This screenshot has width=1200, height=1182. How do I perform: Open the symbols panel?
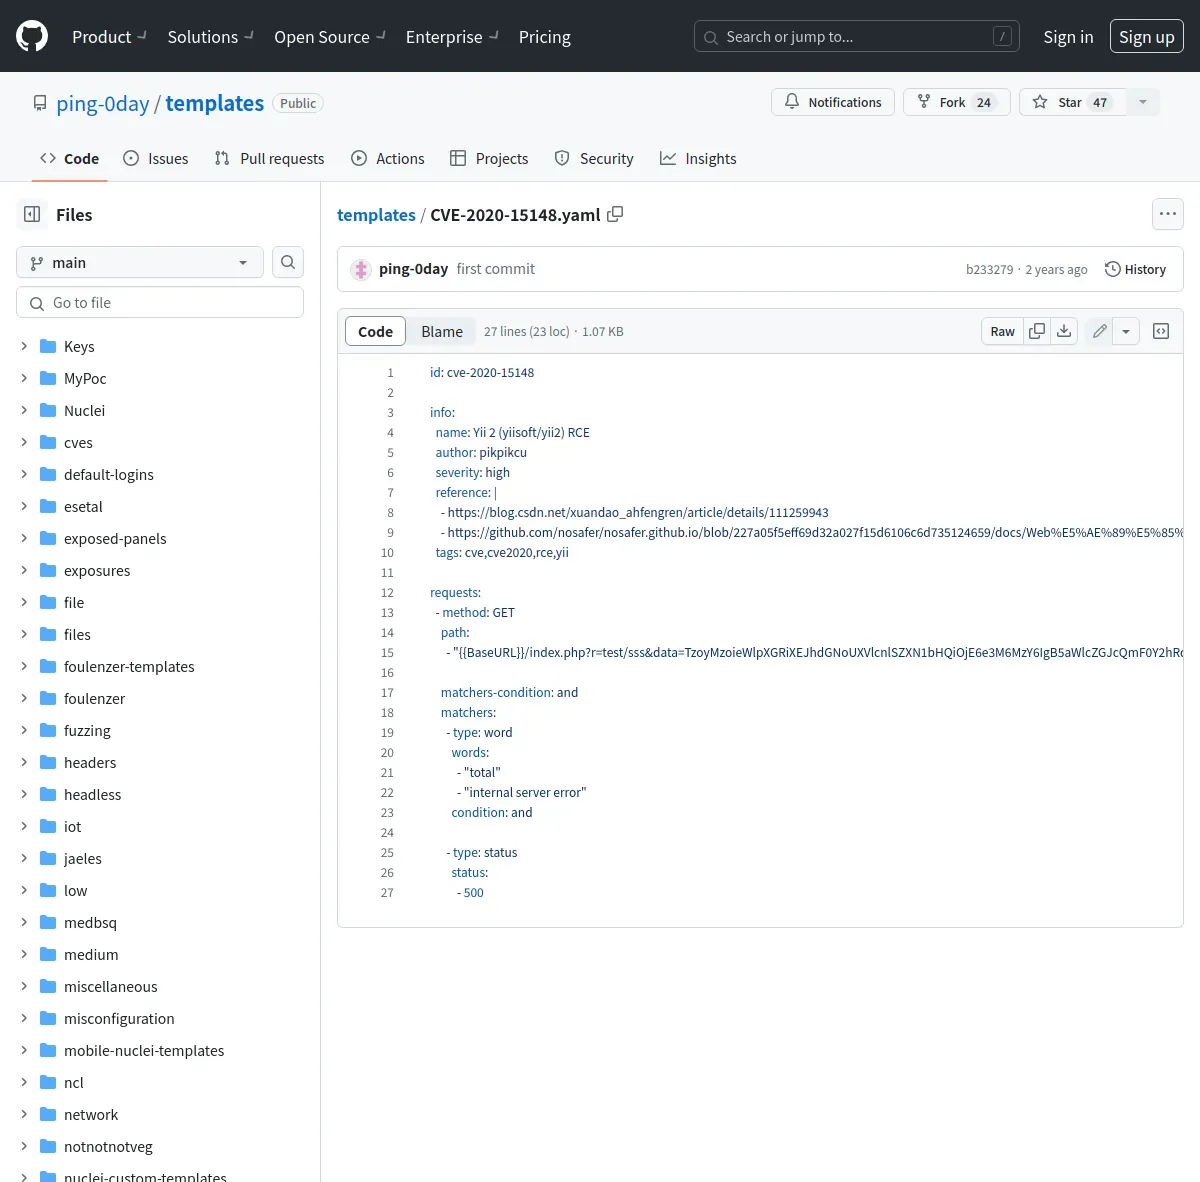[x=1161, y=331]
